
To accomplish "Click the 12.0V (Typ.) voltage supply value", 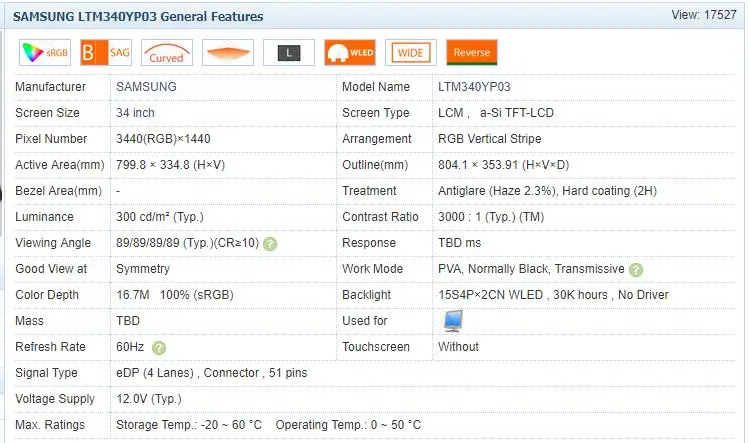I will click(x=149, y=399).
